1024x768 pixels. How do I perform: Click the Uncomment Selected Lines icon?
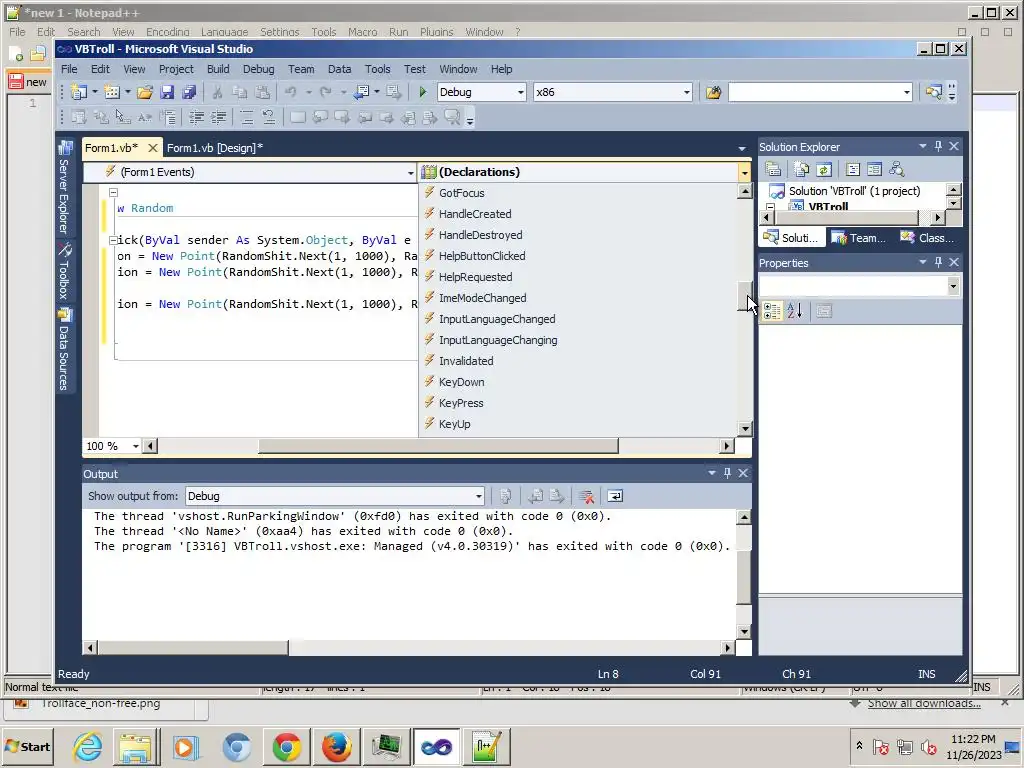click(268, 118)
